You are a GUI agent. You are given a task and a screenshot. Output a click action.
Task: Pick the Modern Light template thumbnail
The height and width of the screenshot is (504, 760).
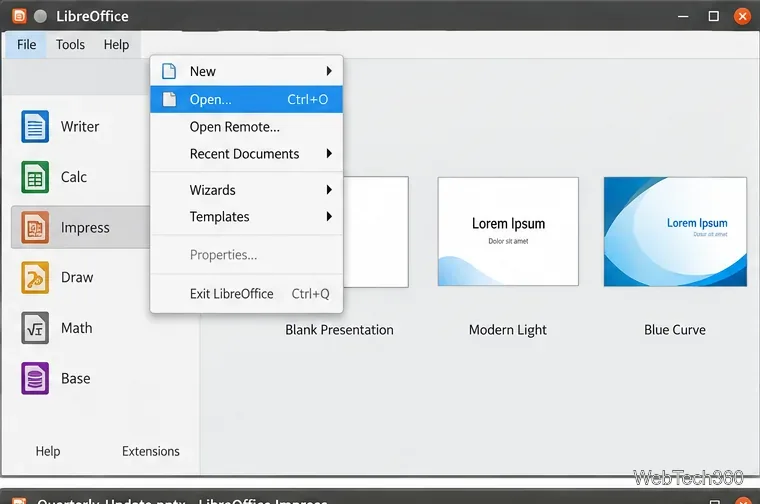click(508, 231)
